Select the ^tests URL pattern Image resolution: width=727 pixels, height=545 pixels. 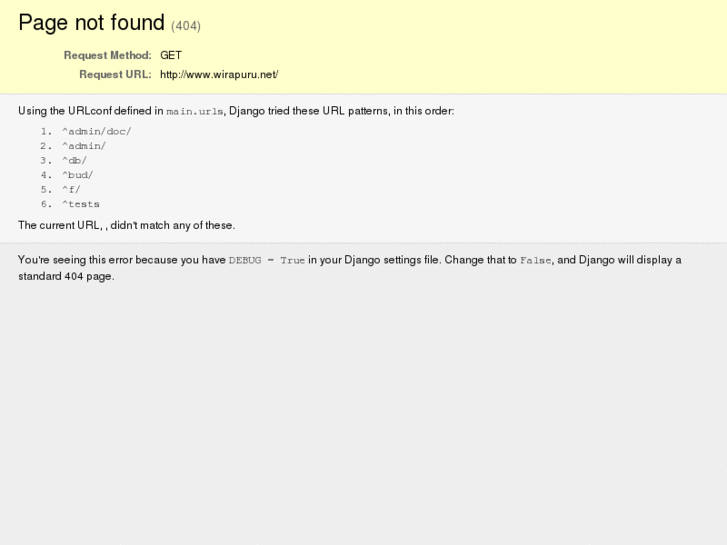(x=81, y=204)
